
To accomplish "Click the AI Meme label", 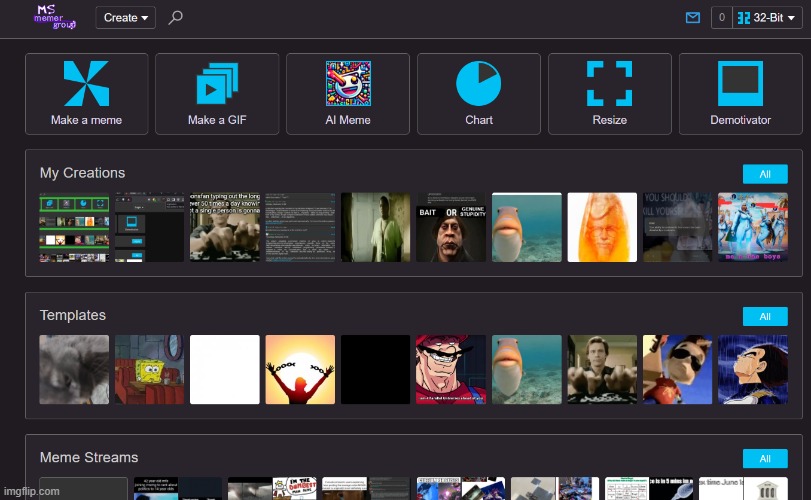I will tap(348, 120).
